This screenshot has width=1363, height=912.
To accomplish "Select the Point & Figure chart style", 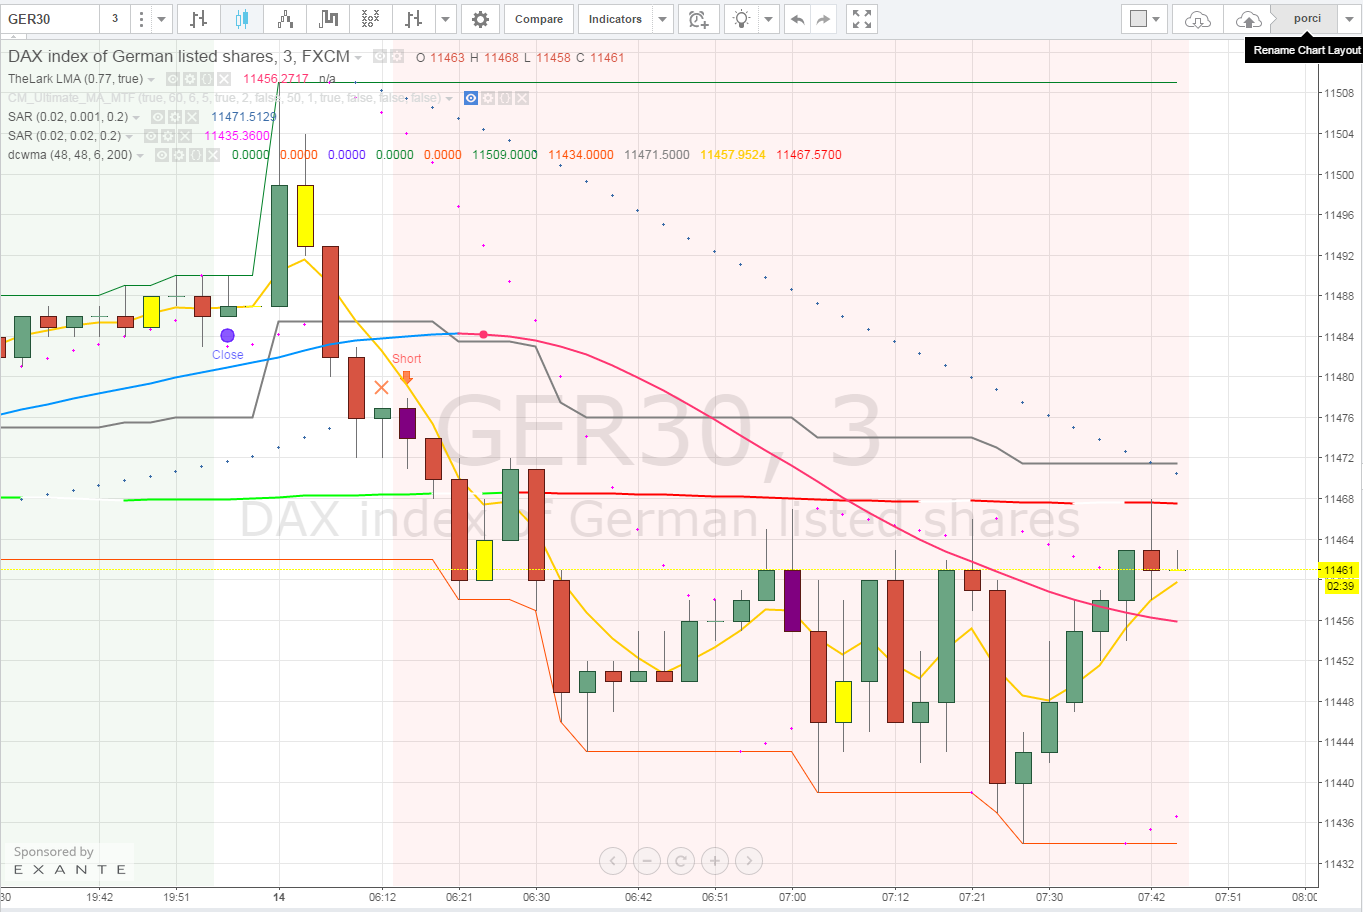I will (x=370, y=19).
